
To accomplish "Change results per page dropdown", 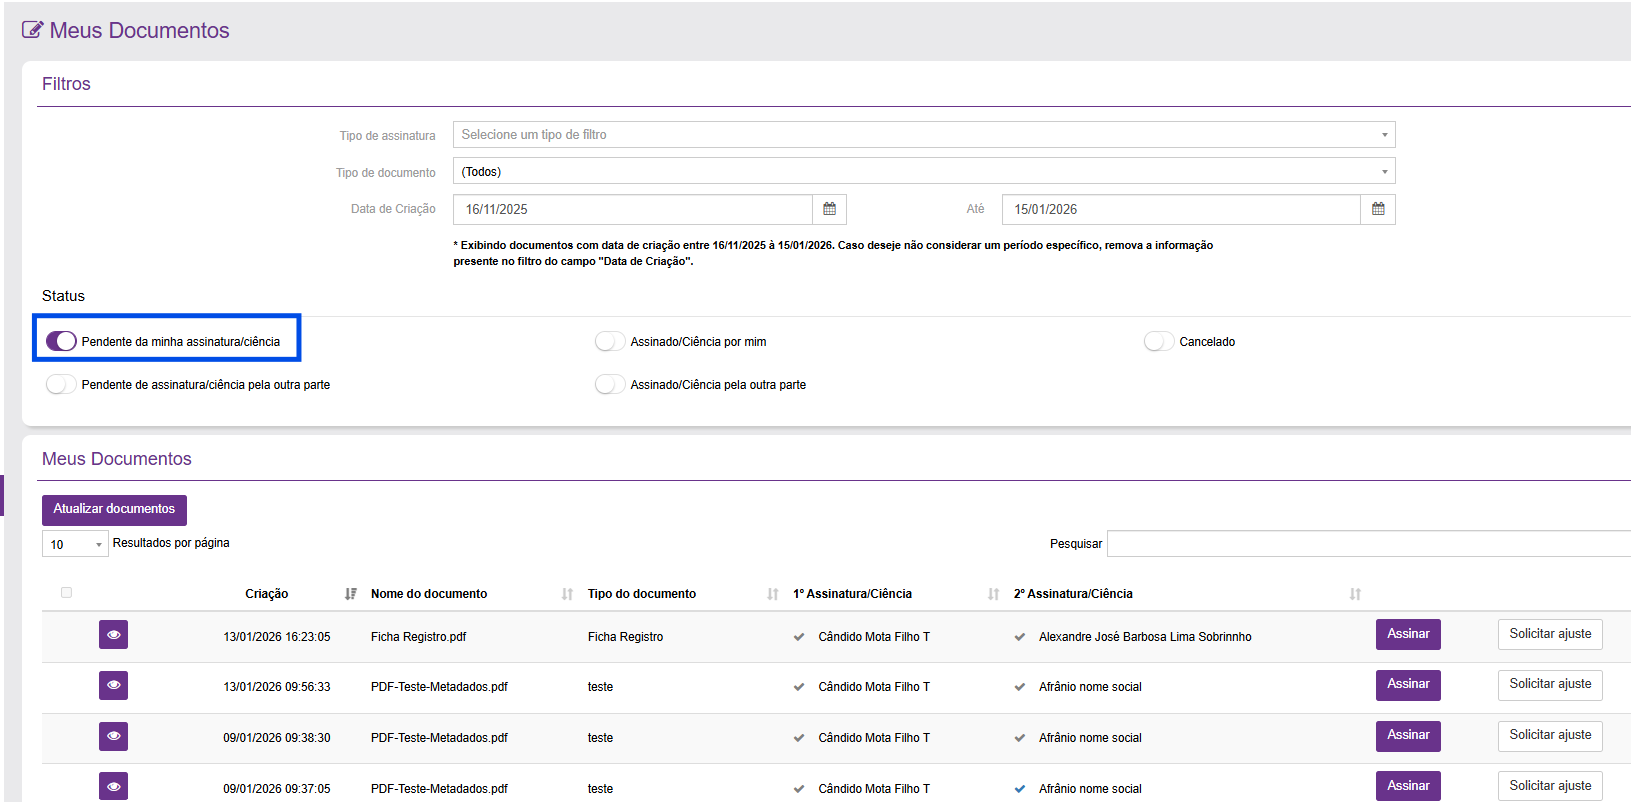I will (75, 544).
